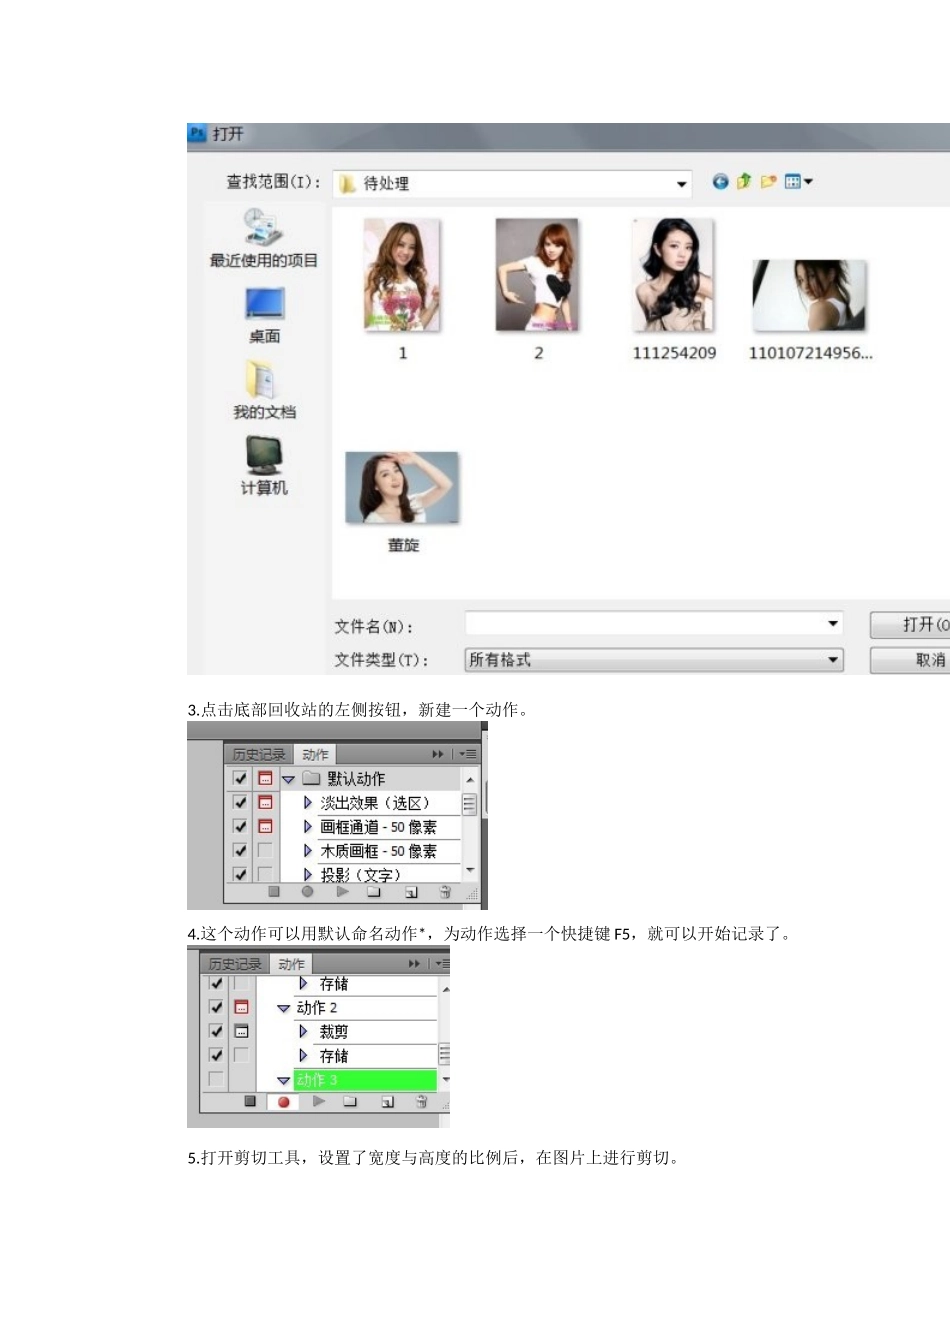Expand the 裁剪 step under 动作 2

pos(303,1031)
